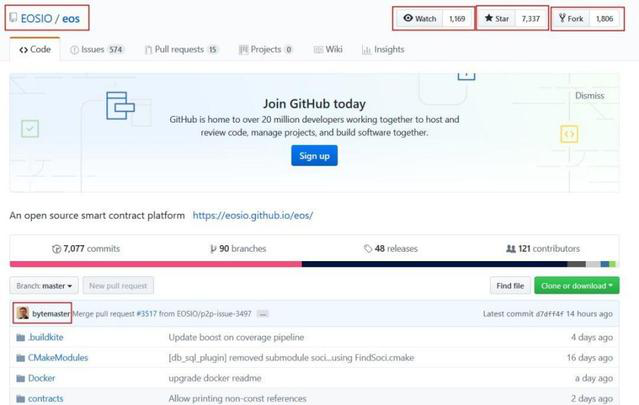Click the code brackets icon on Code tab
Screen dimensions: 639x405
click(24, 50)
